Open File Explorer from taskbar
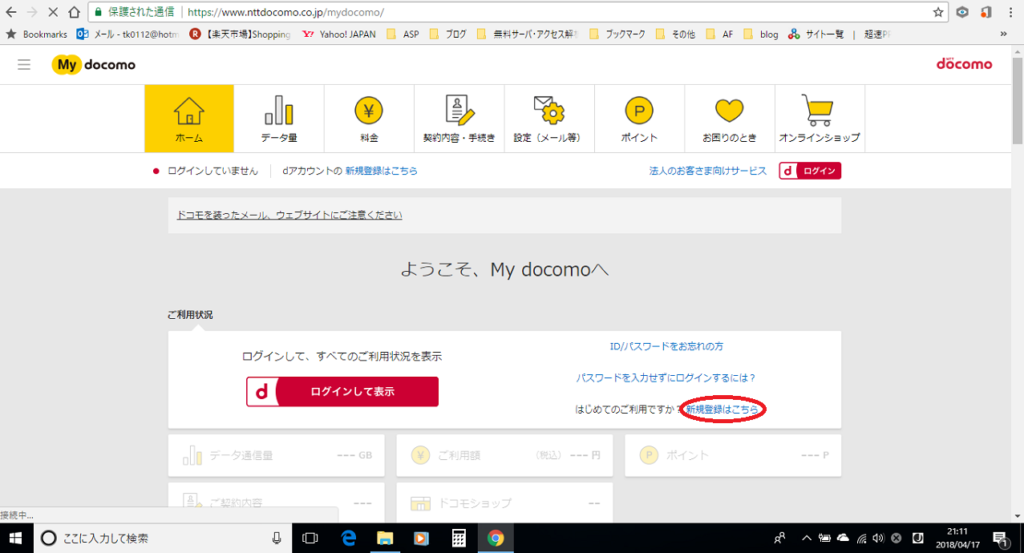The height and width of the screenshot is (553, 1024). click(x=385, y=538)
